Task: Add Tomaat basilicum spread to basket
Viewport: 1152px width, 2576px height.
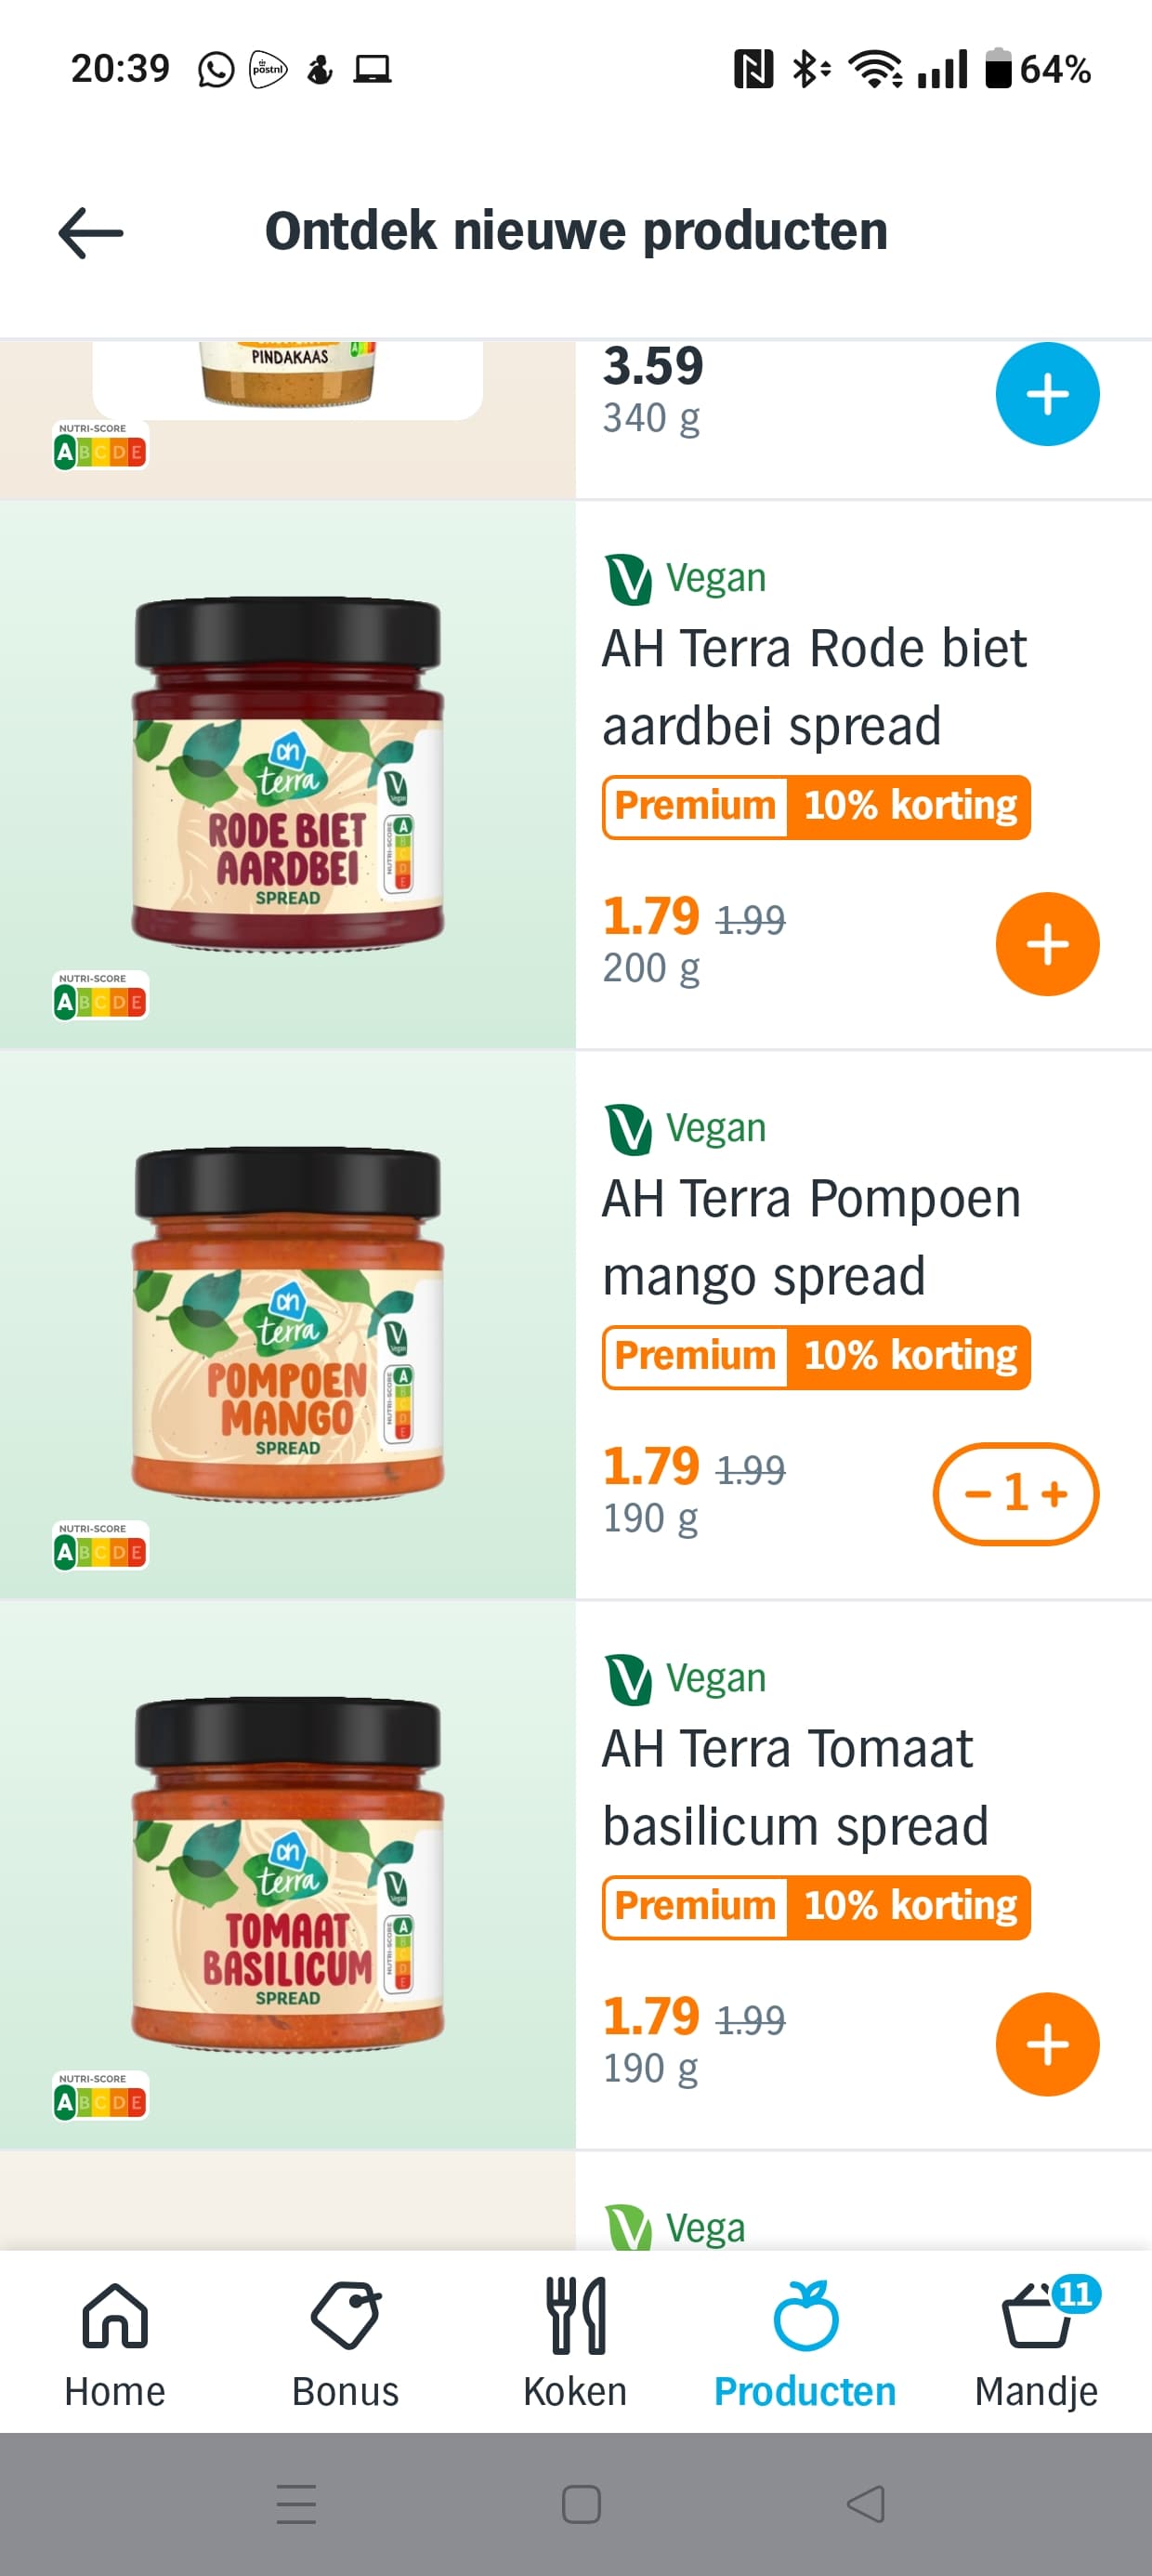Action: coord(1046,2044)
